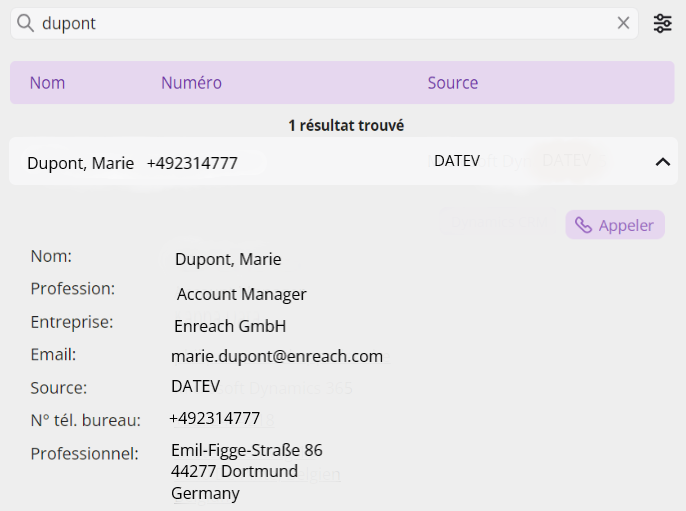Sort results by the Nom column header

pos(47,83)
